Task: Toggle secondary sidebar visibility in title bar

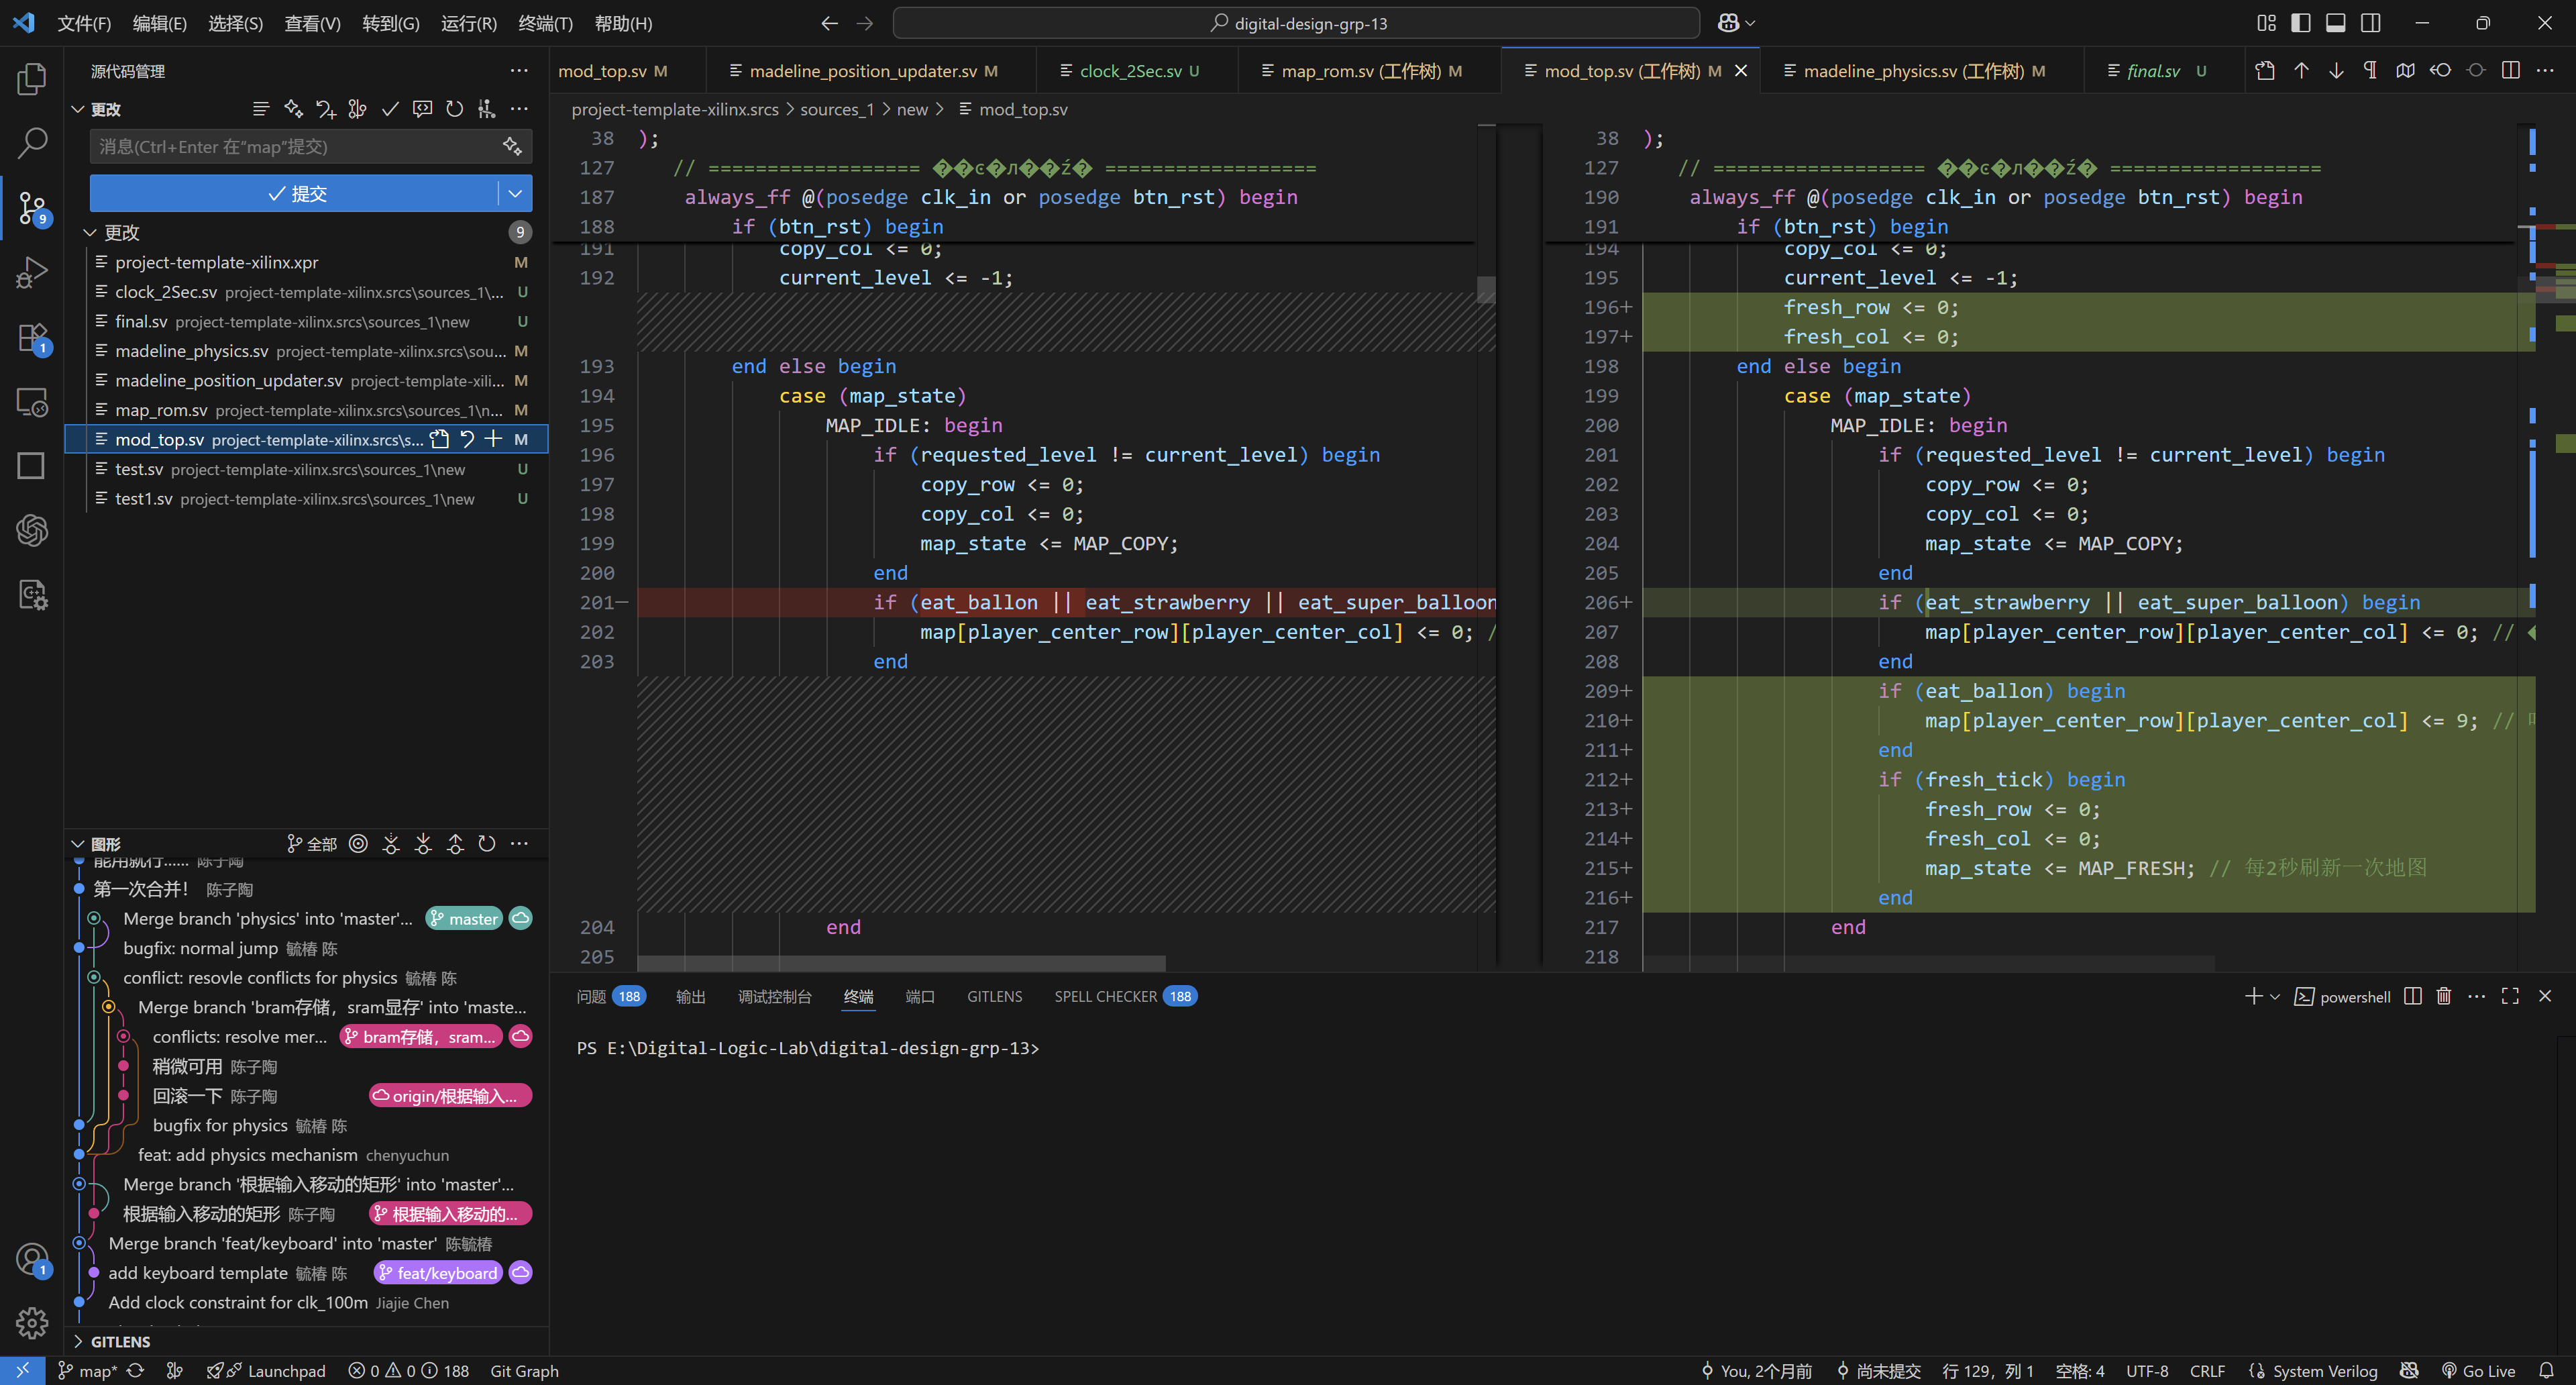Action: coord(2371,23)
